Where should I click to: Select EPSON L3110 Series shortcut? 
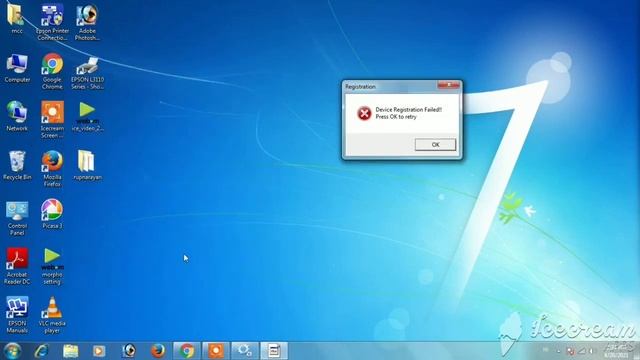pos(87,73)
